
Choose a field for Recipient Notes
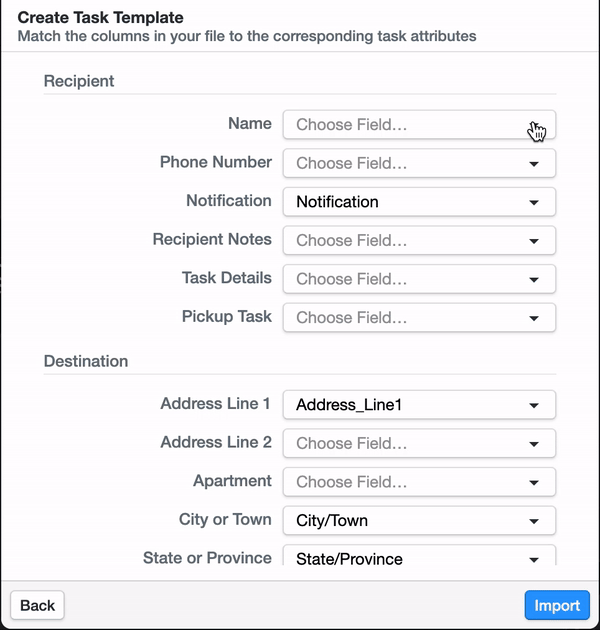click(x=419, y=240)
